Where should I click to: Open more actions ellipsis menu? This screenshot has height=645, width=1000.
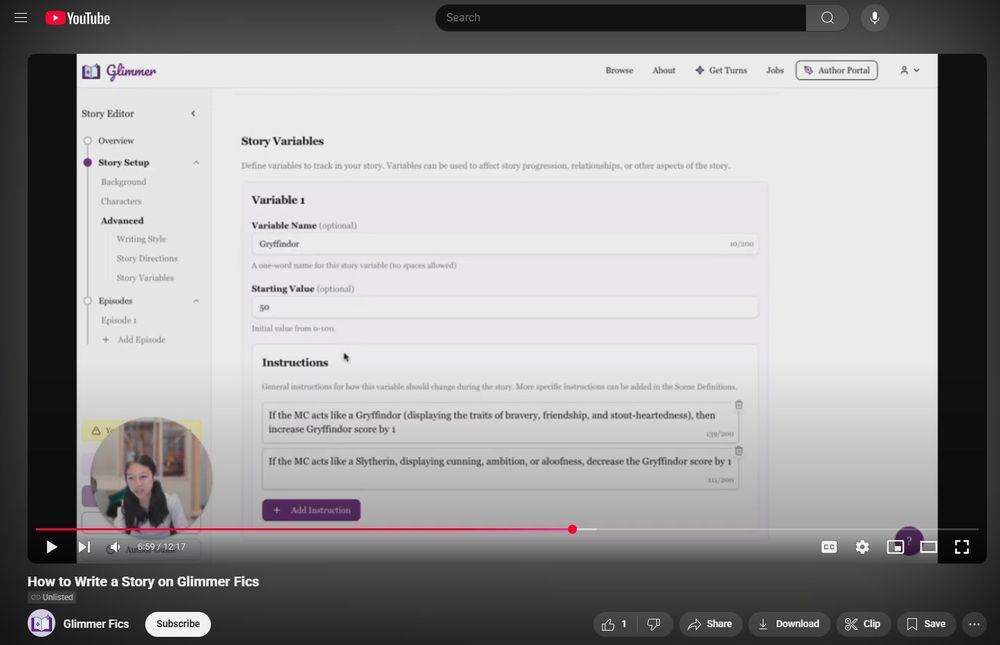point(974,624)
